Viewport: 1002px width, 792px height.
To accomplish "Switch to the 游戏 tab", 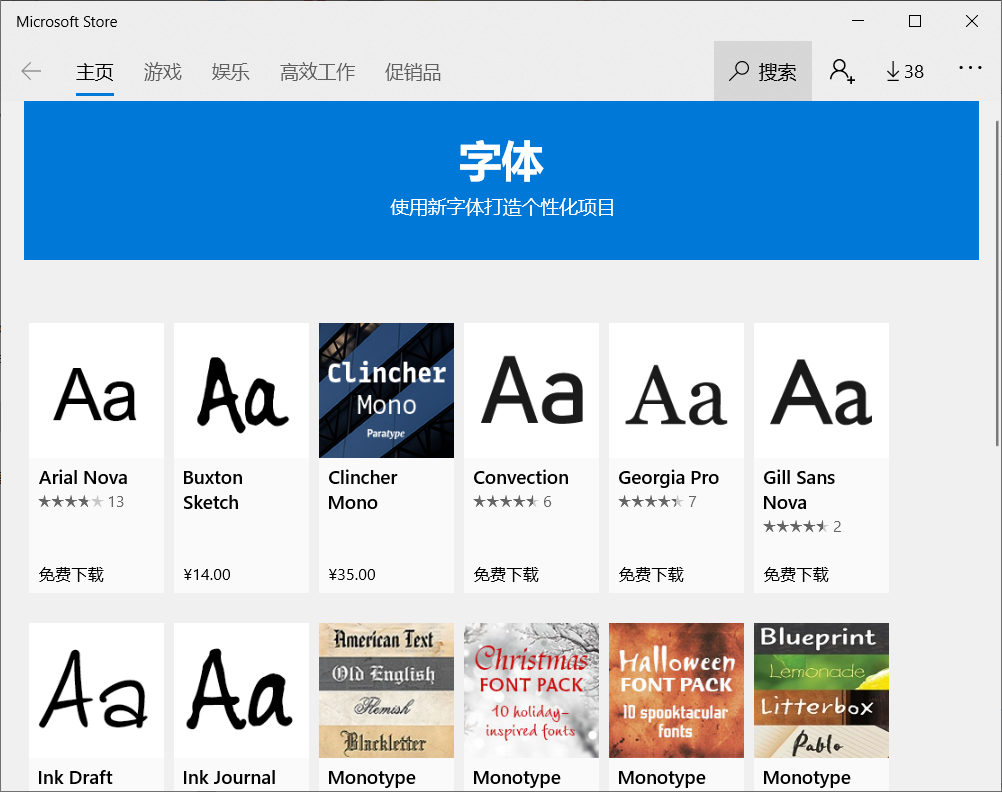I will pos(163,71).
